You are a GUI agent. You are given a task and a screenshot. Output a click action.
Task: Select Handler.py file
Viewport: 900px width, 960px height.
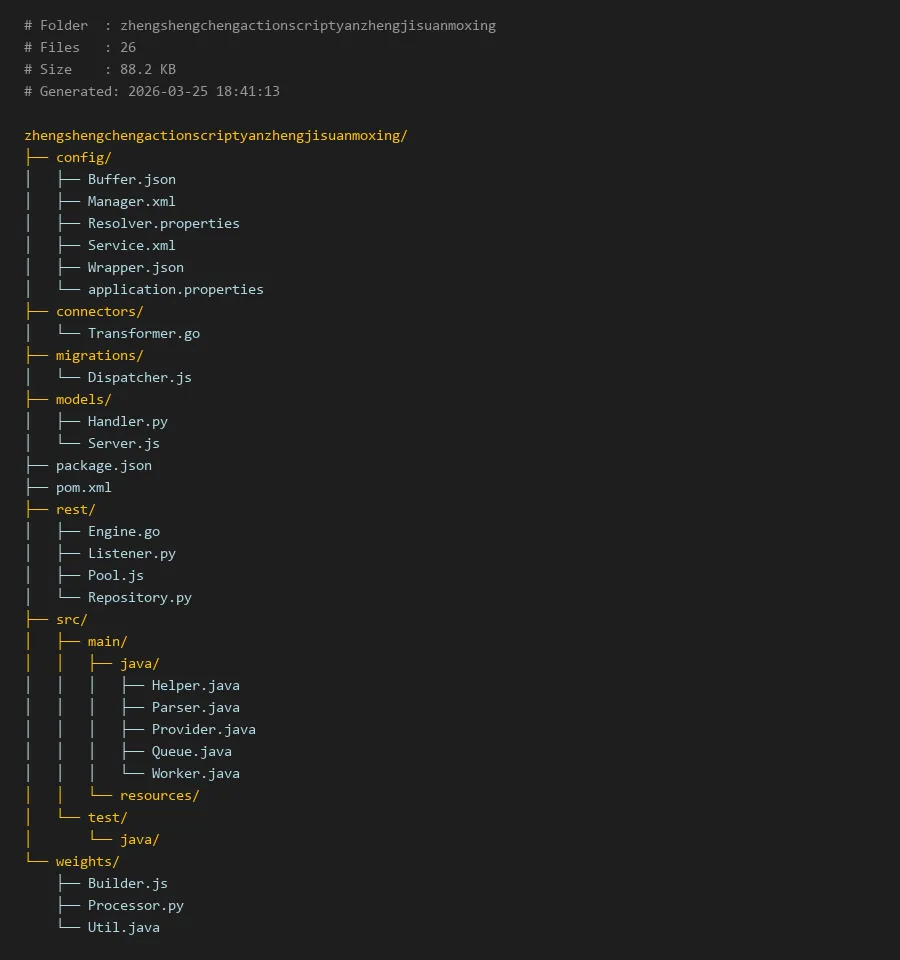[x=127, y=421]
